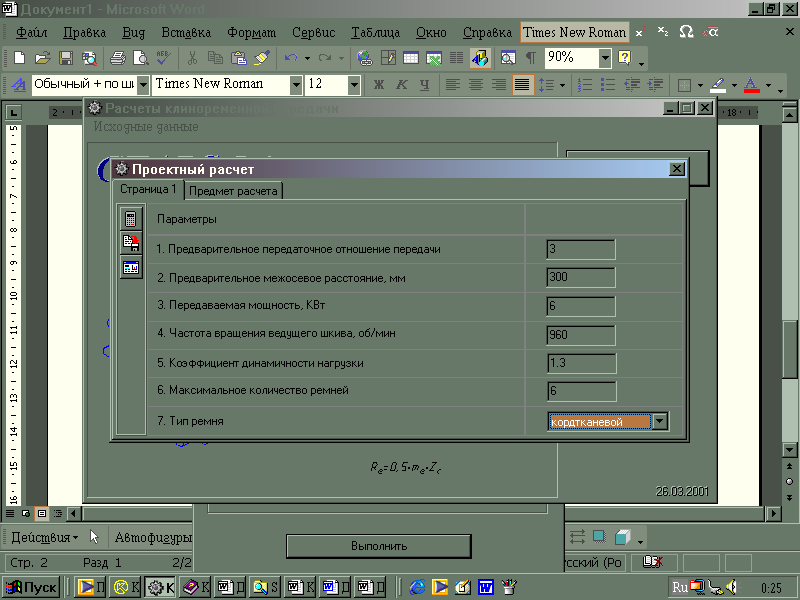Apply the highlight color marker
This screenshot has width=800, height=600.
point(718,84)
